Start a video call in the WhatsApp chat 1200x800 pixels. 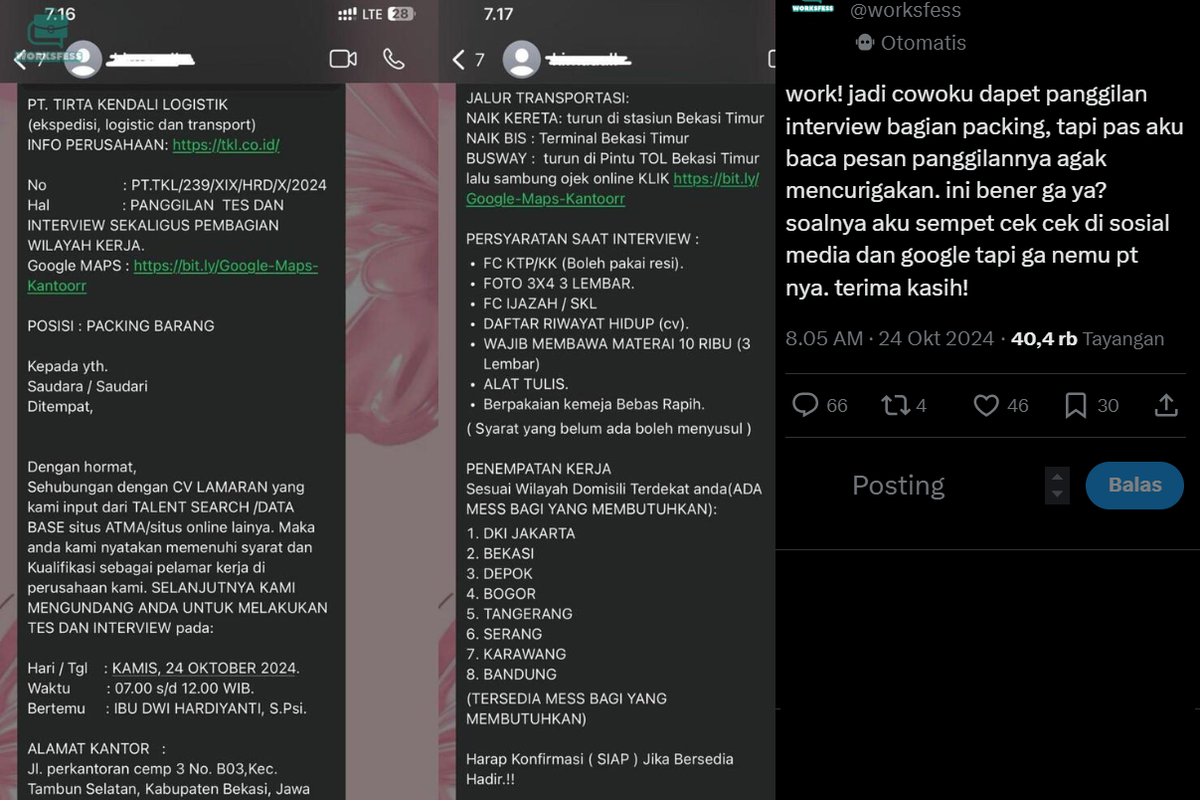coord(343,58)
